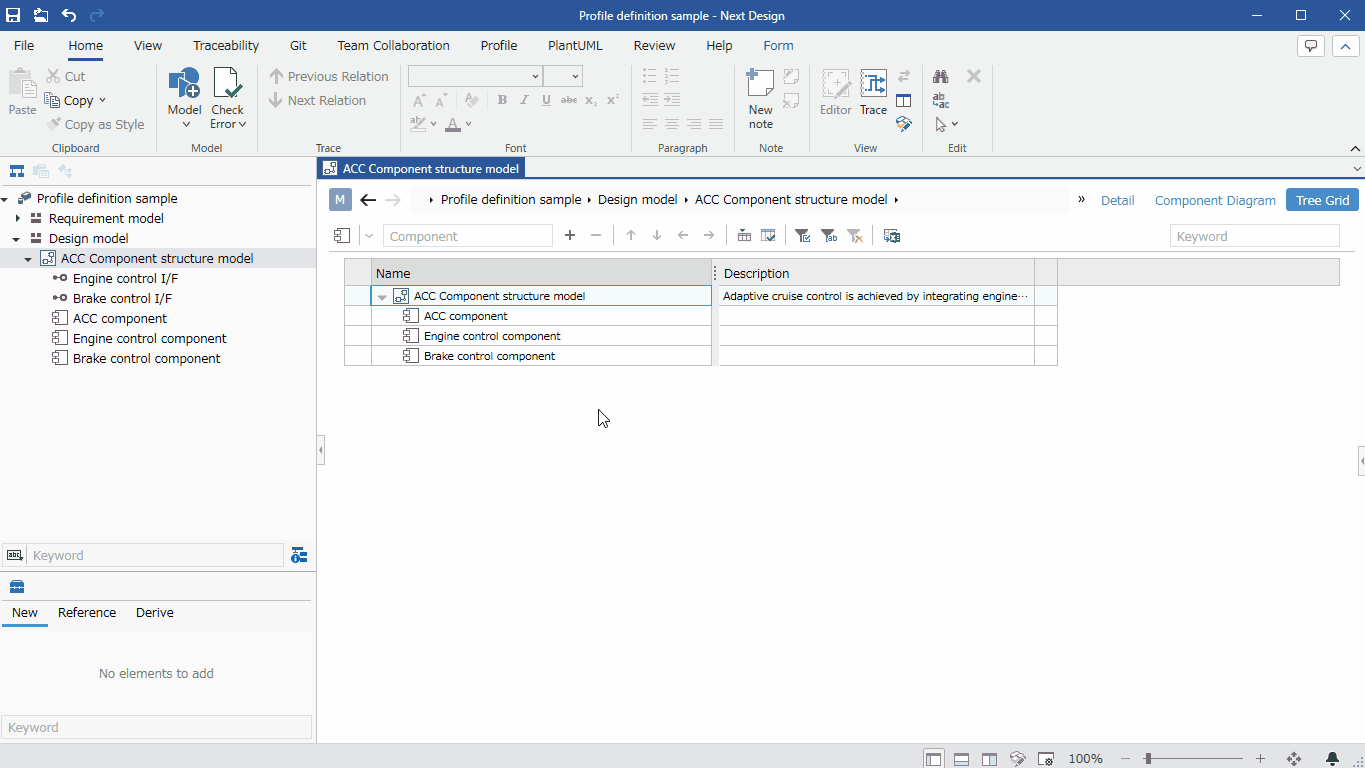The height and width of the screenshot is (768, 1365).
Task: Click the add (plus) button in grid toolbar
Action: (570, 236)
